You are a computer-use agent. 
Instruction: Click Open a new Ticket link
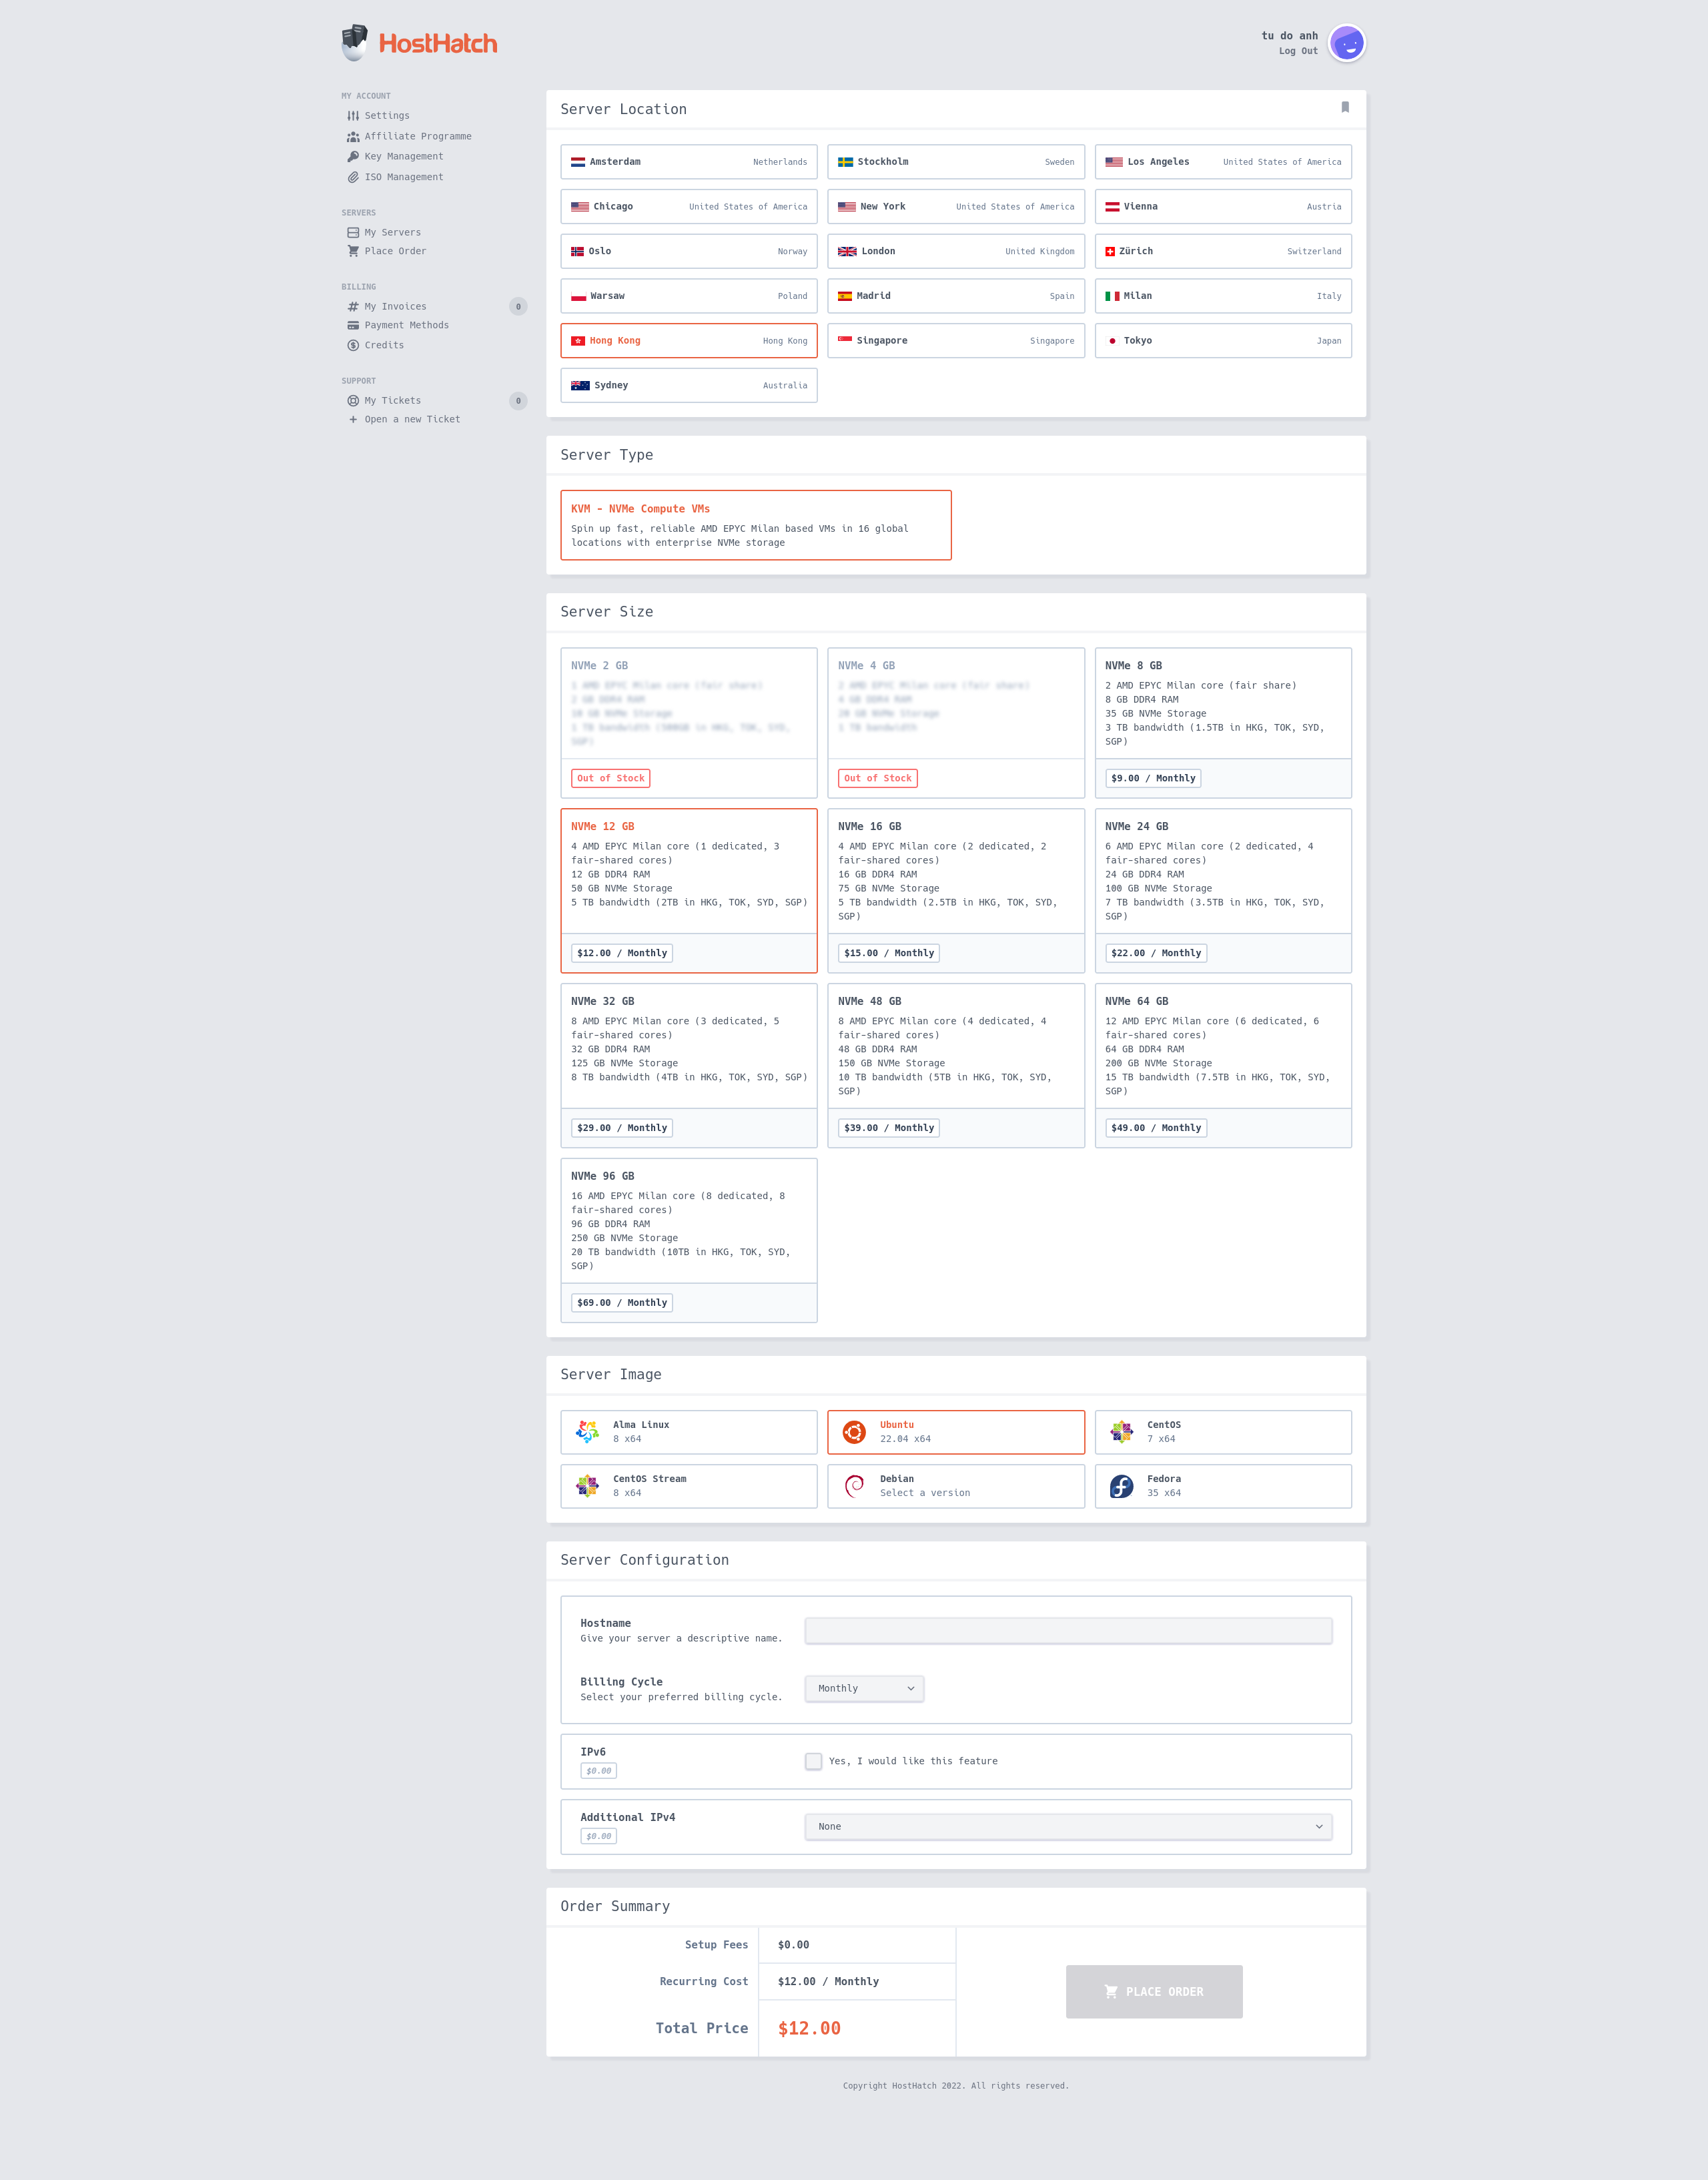(412, 419)
